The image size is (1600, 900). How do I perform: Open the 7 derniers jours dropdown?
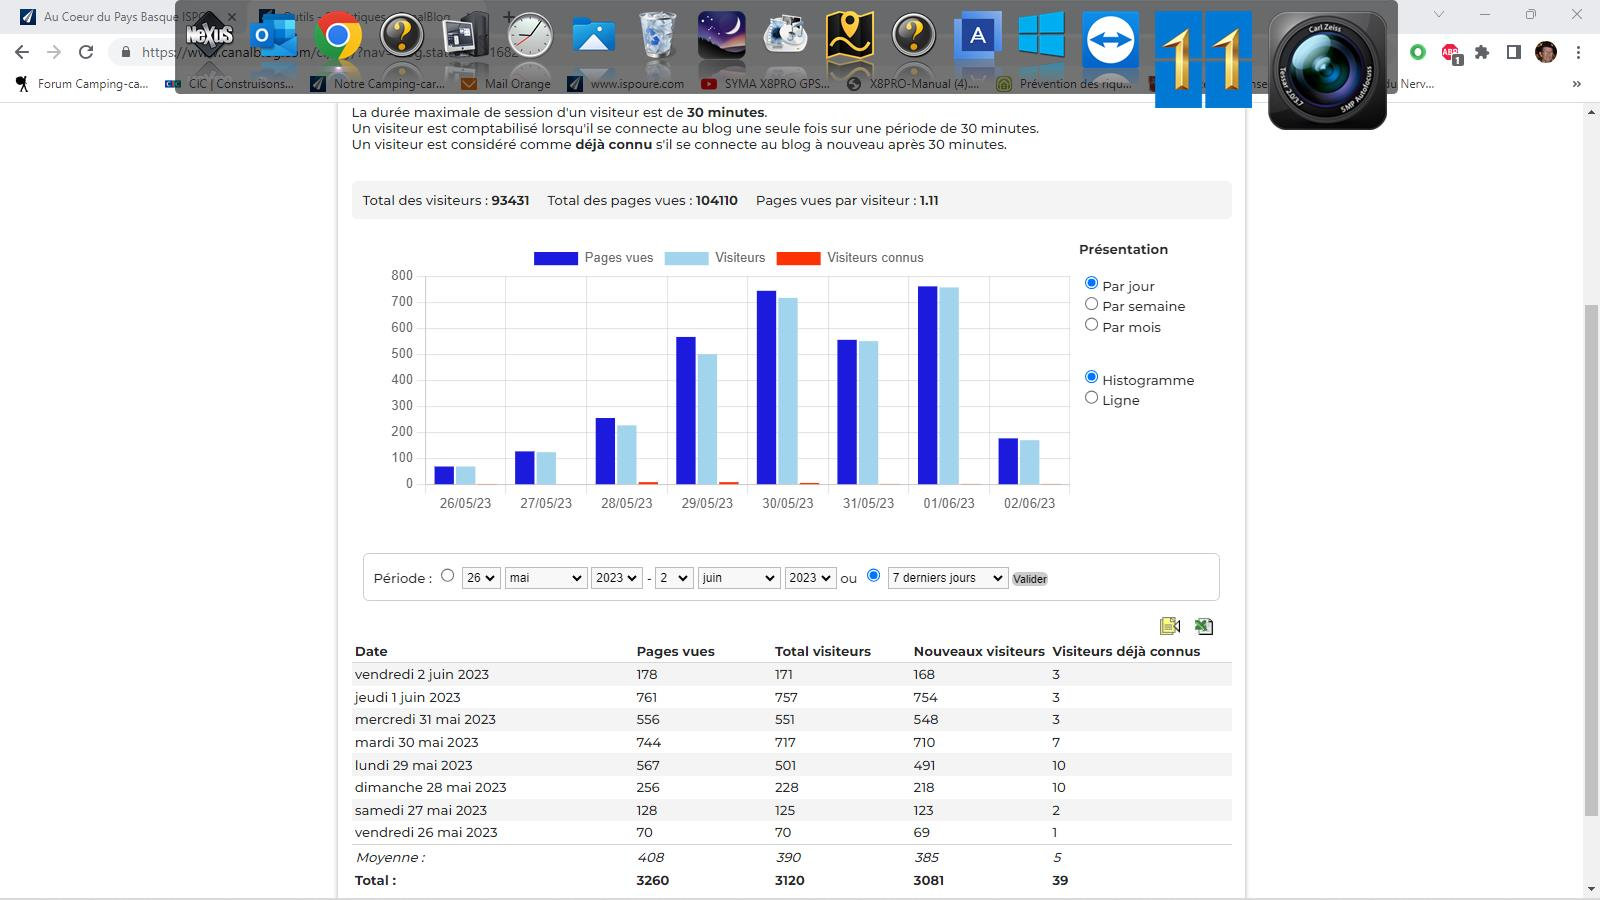948,578
